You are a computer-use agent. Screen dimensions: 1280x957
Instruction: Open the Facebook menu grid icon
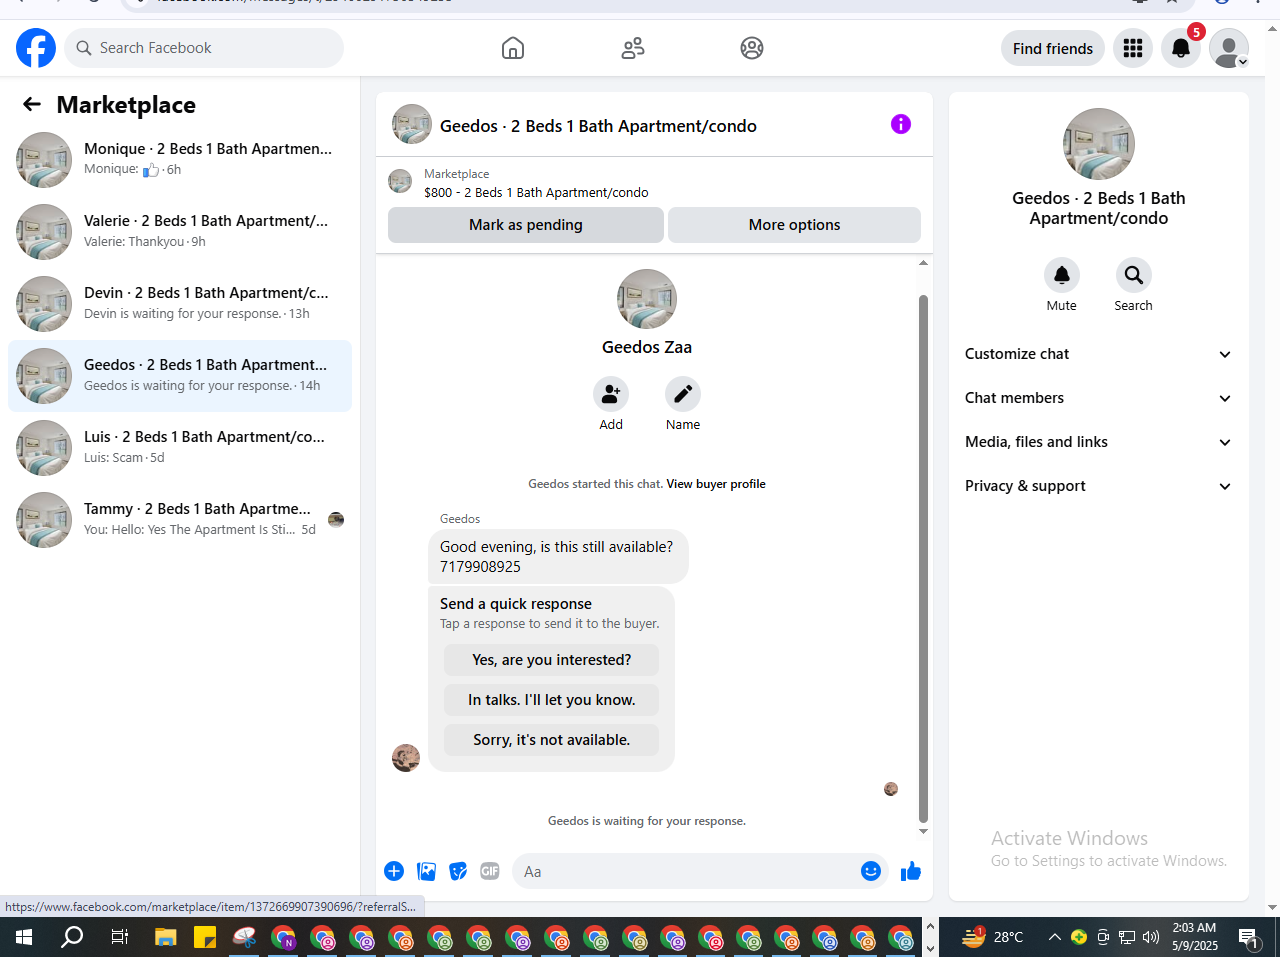click(x=1133, y=48)
